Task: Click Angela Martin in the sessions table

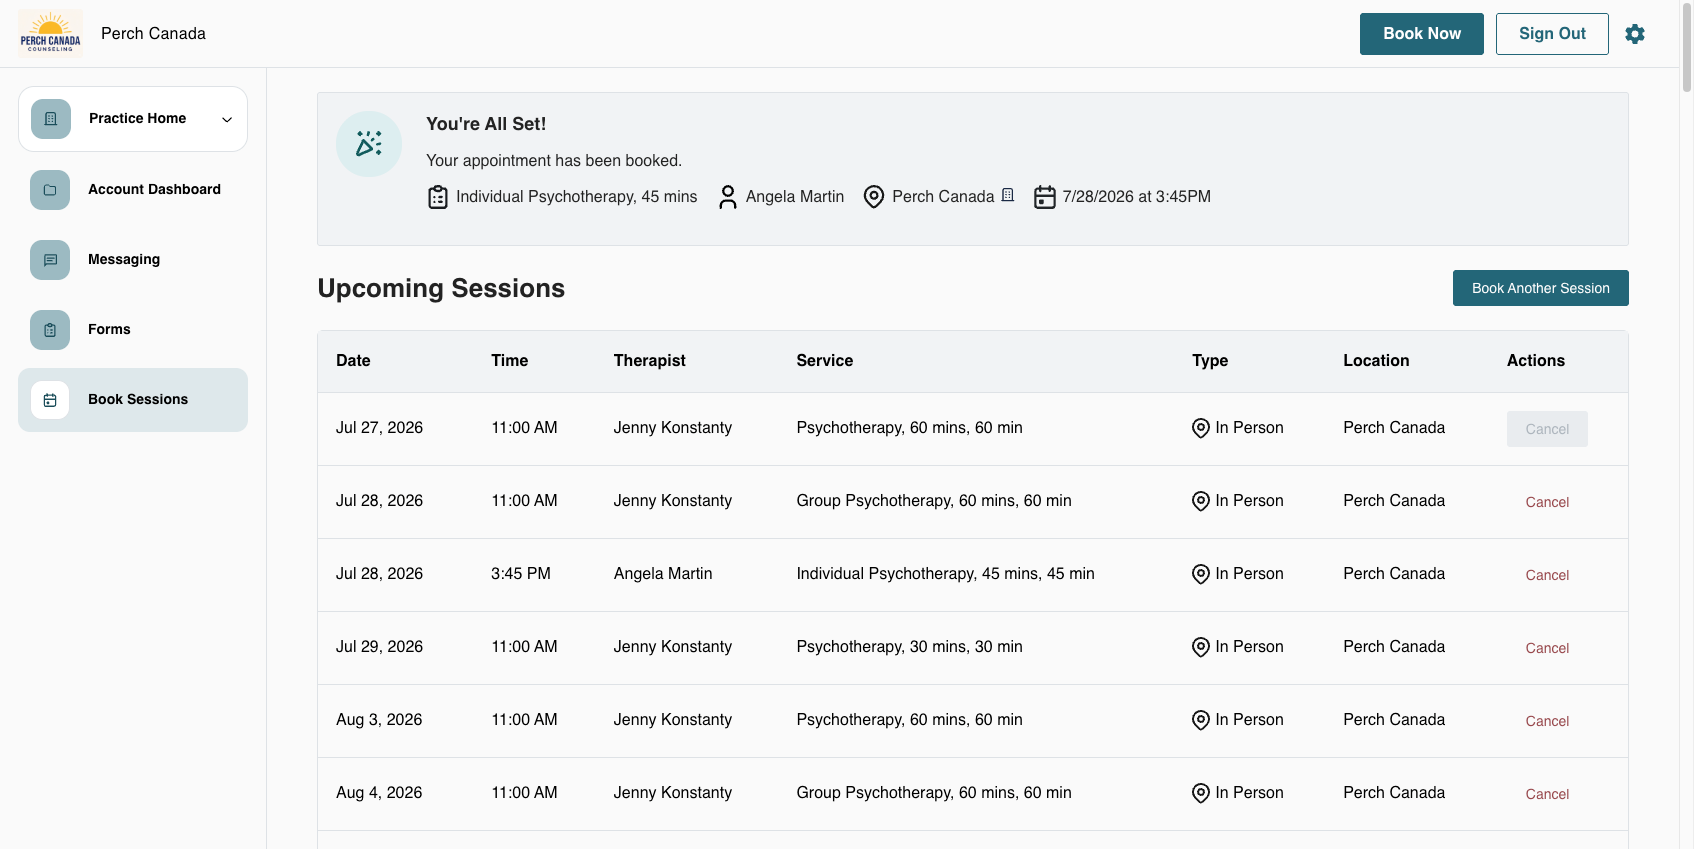Action: click(x=663, y=574)
